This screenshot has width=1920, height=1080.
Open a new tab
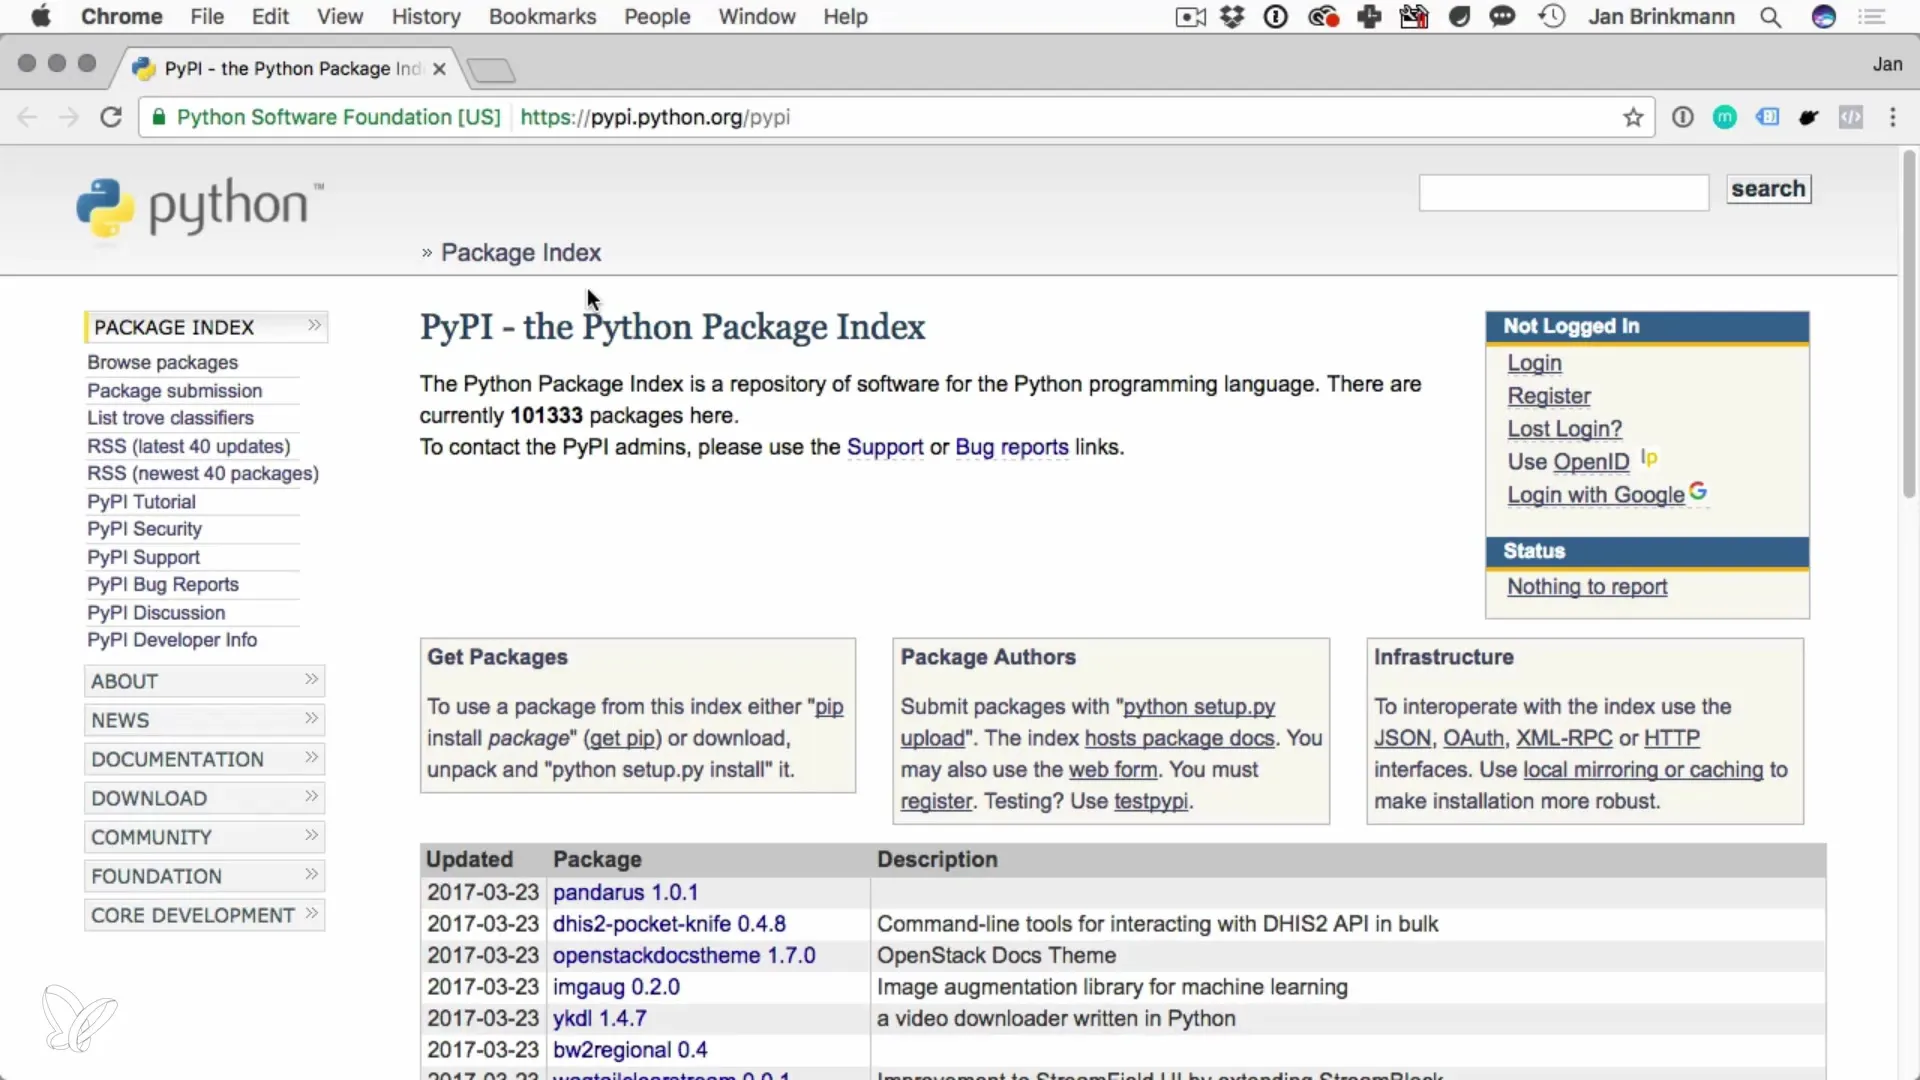[491, 70]
